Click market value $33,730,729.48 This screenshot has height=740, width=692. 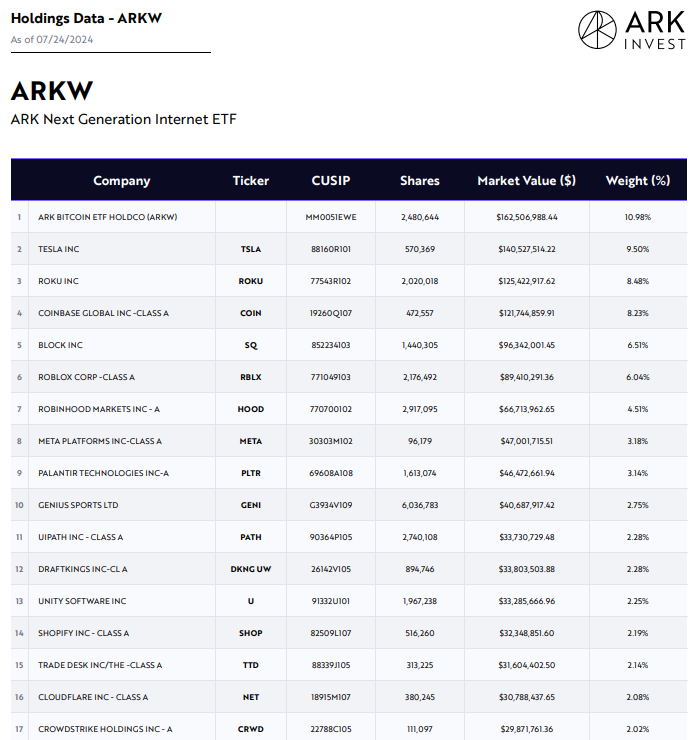[527, 537]
